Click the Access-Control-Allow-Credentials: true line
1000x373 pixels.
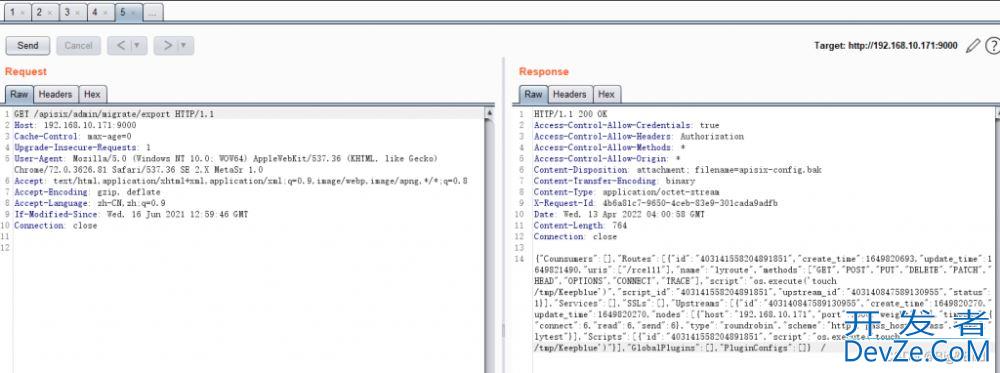[x=626, y=126]
